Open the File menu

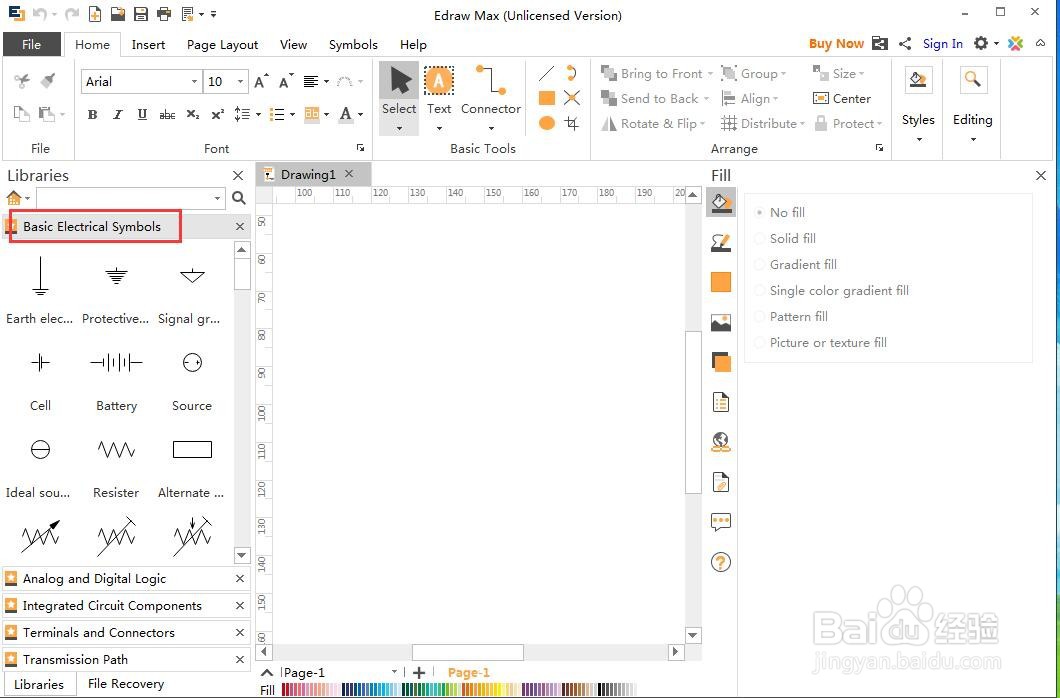(x=32, y=44)
